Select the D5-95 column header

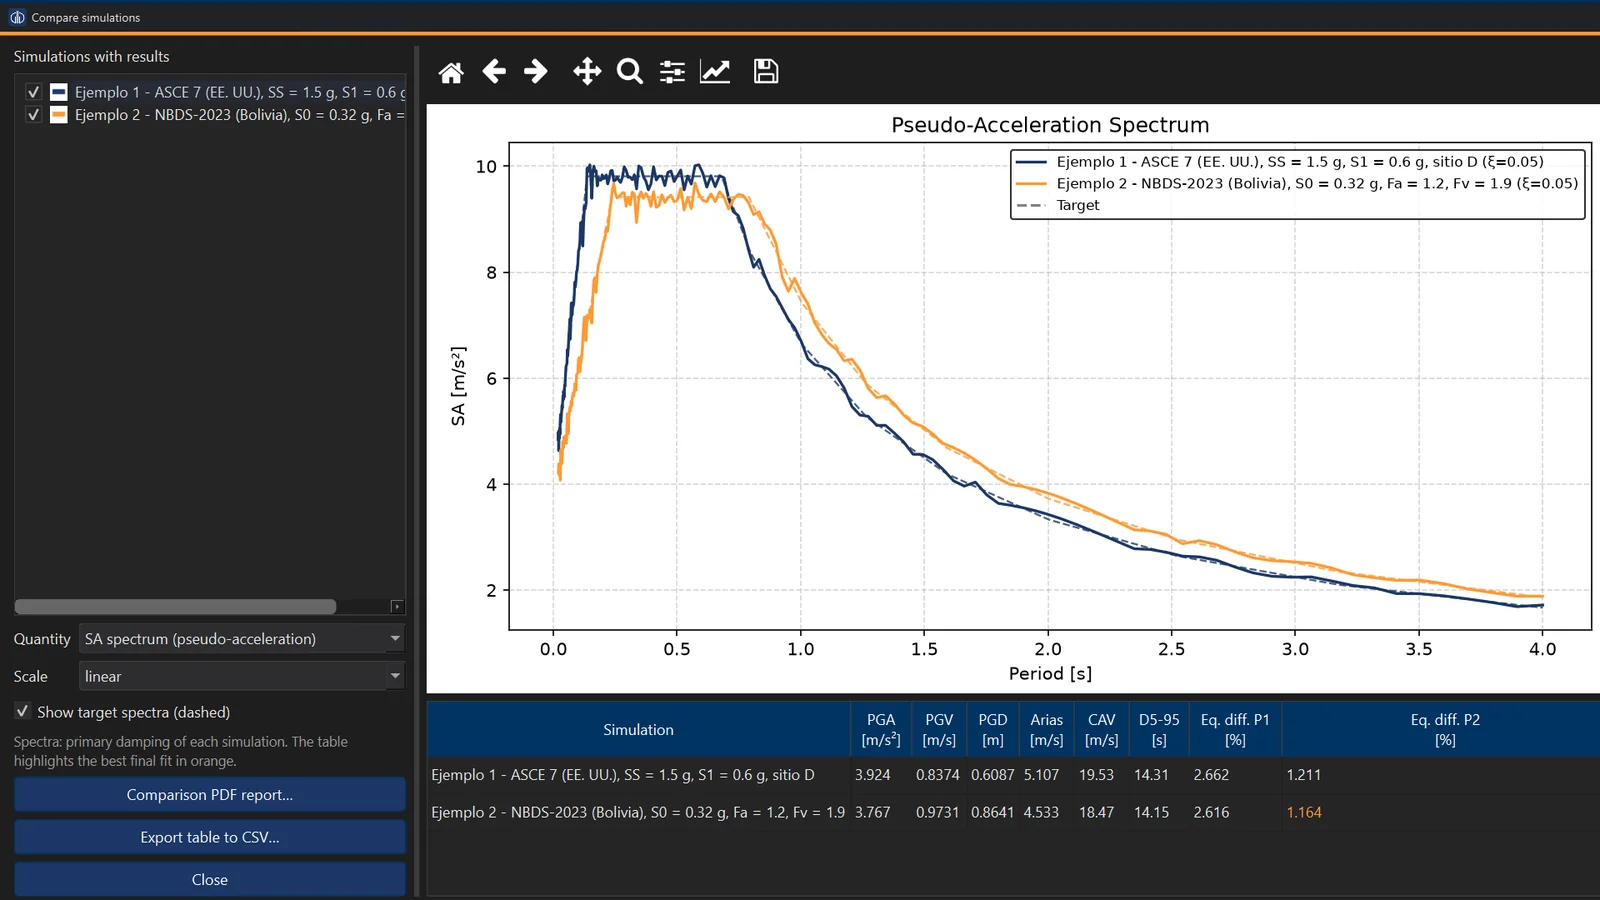pyautogui.click(x=1159, y=730)
